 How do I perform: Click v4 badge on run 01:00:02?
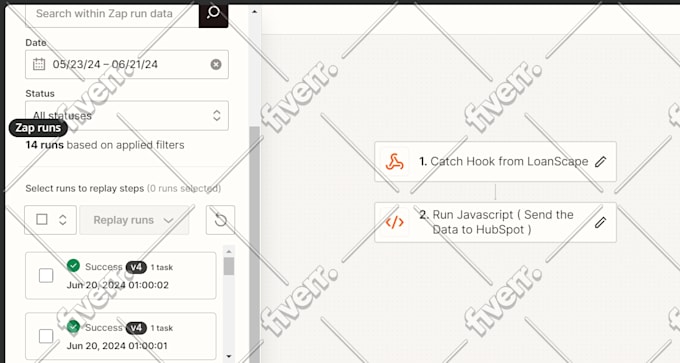pos(136,267)
